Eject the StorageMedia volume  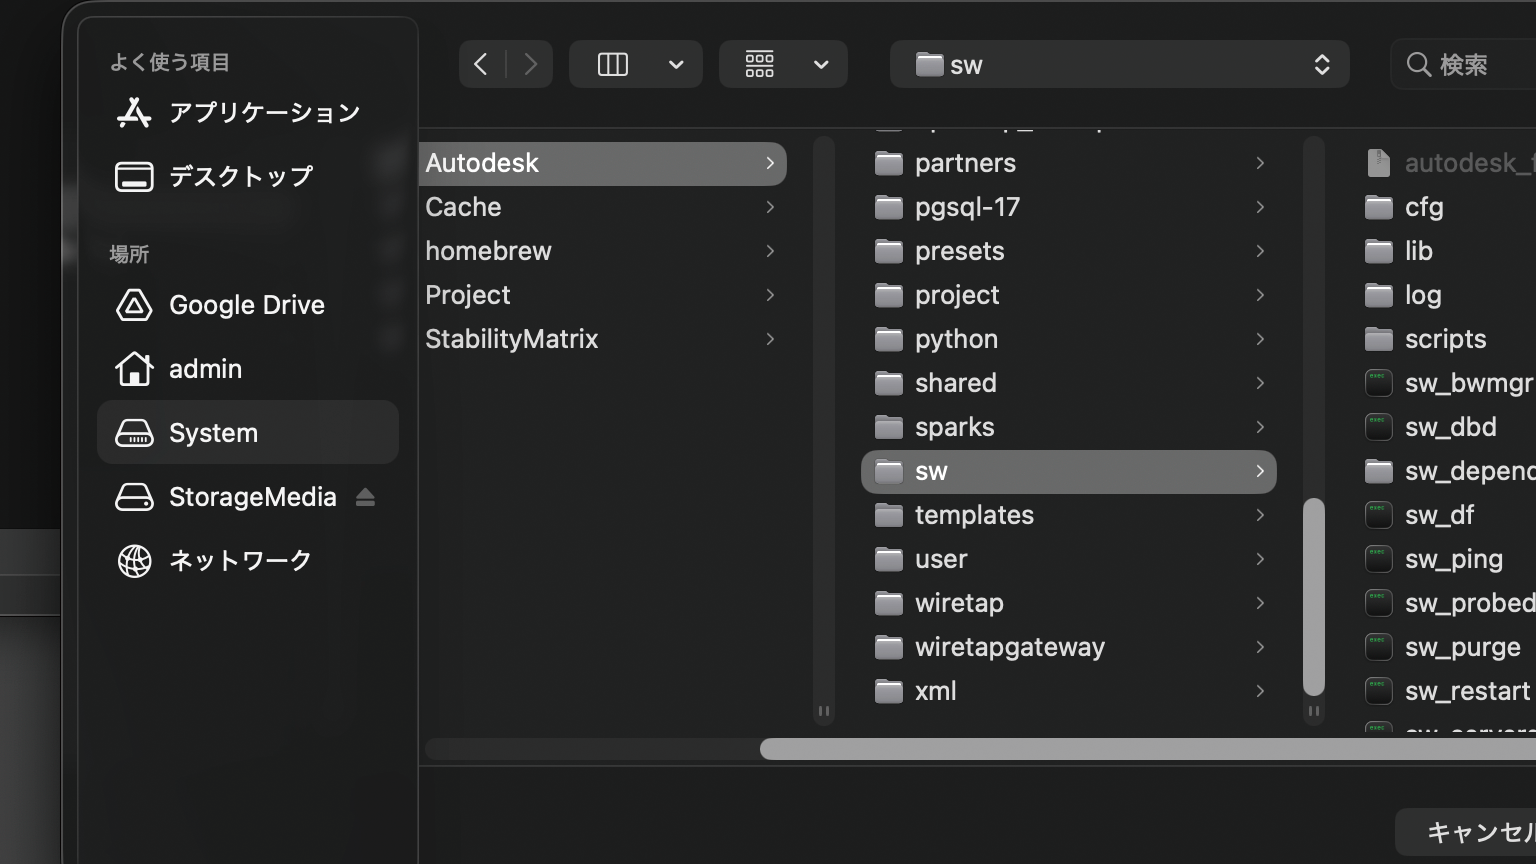tap(365, 497)
